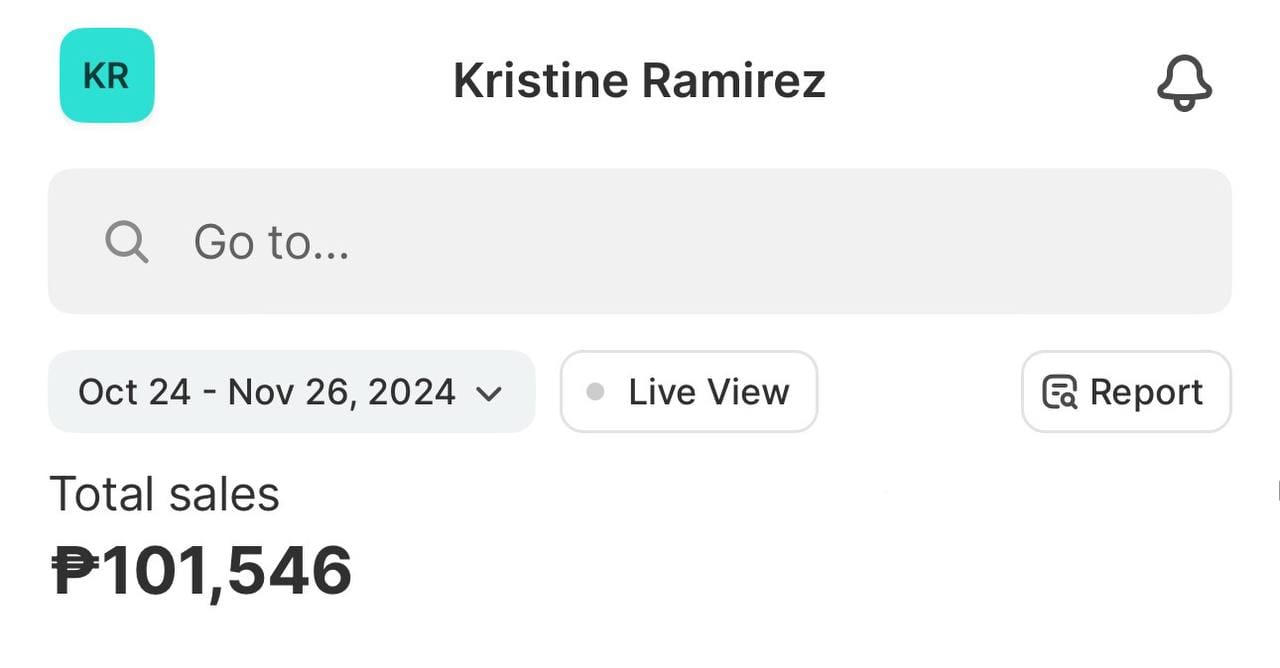Image resolution: width=1280 pixels, height=668 pixels.
Task: Click the Go to... placeholder text
Action: point(271,242)
